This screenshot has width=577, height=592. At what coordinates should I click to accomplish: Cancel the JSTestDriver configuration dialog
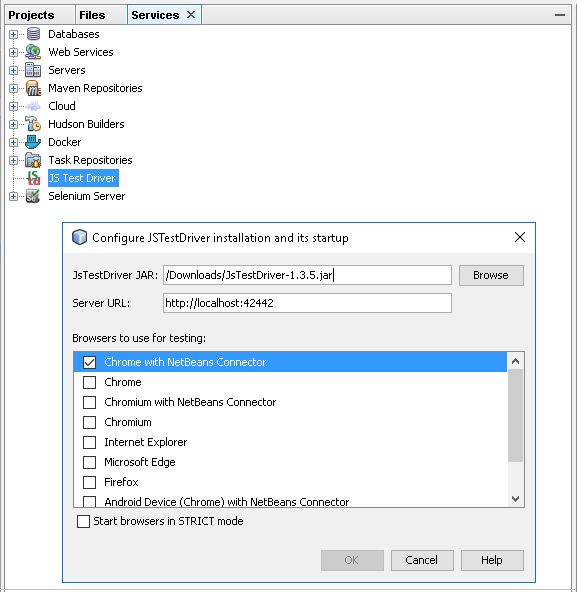(x=422, y=560)
